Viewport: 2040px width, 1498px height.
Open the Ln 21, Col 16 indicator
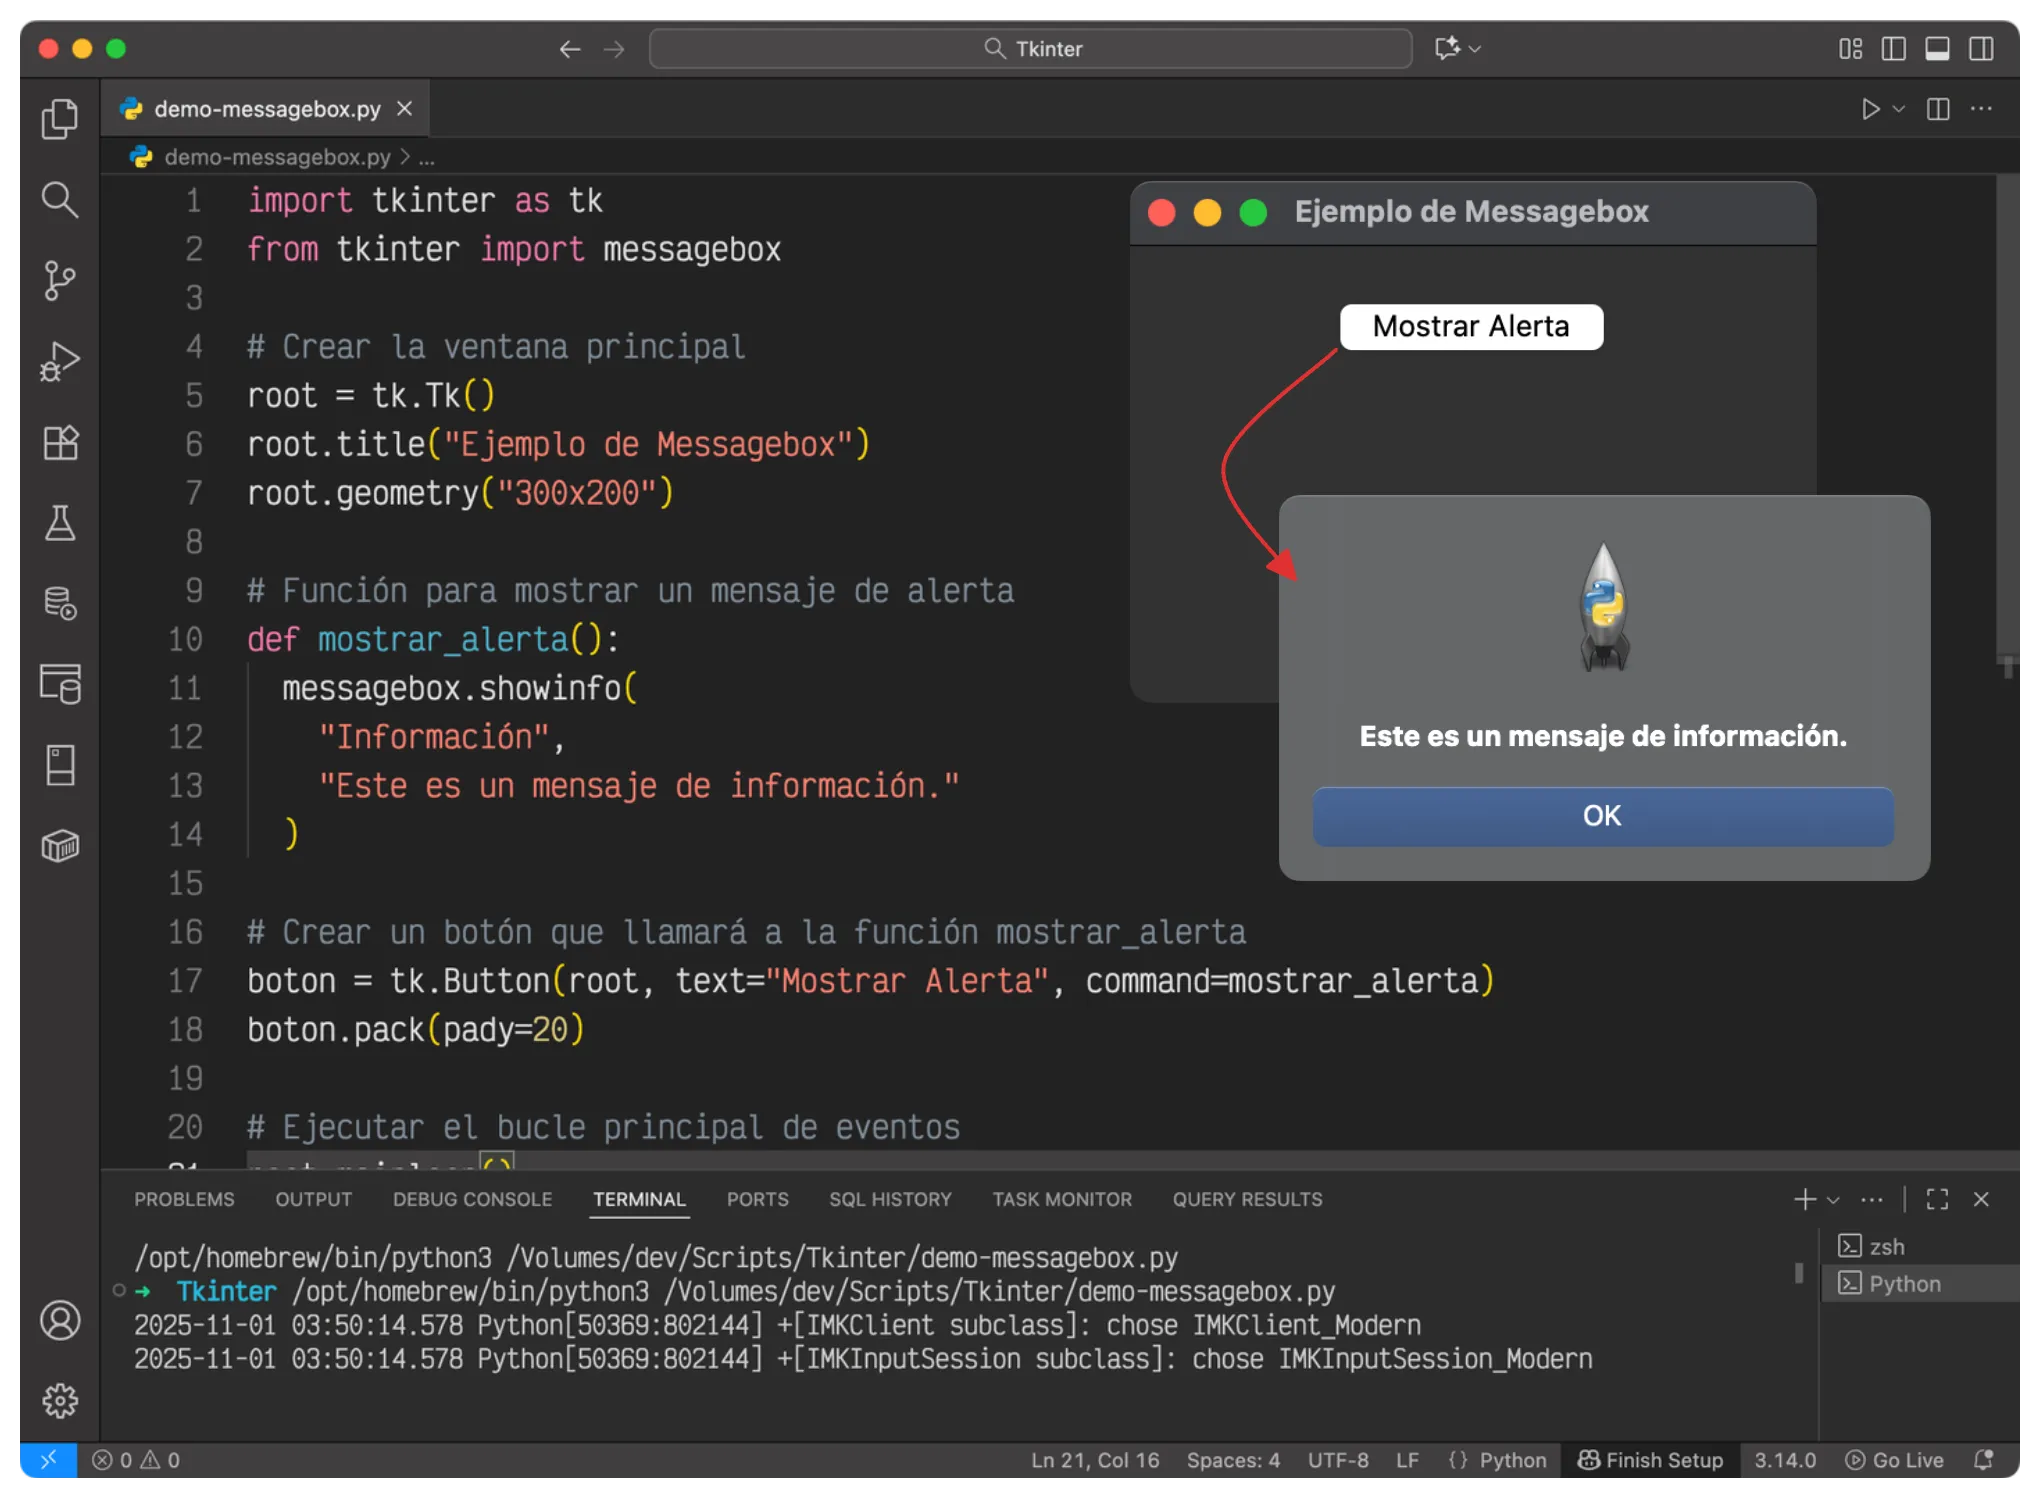pos(1094,1460)
